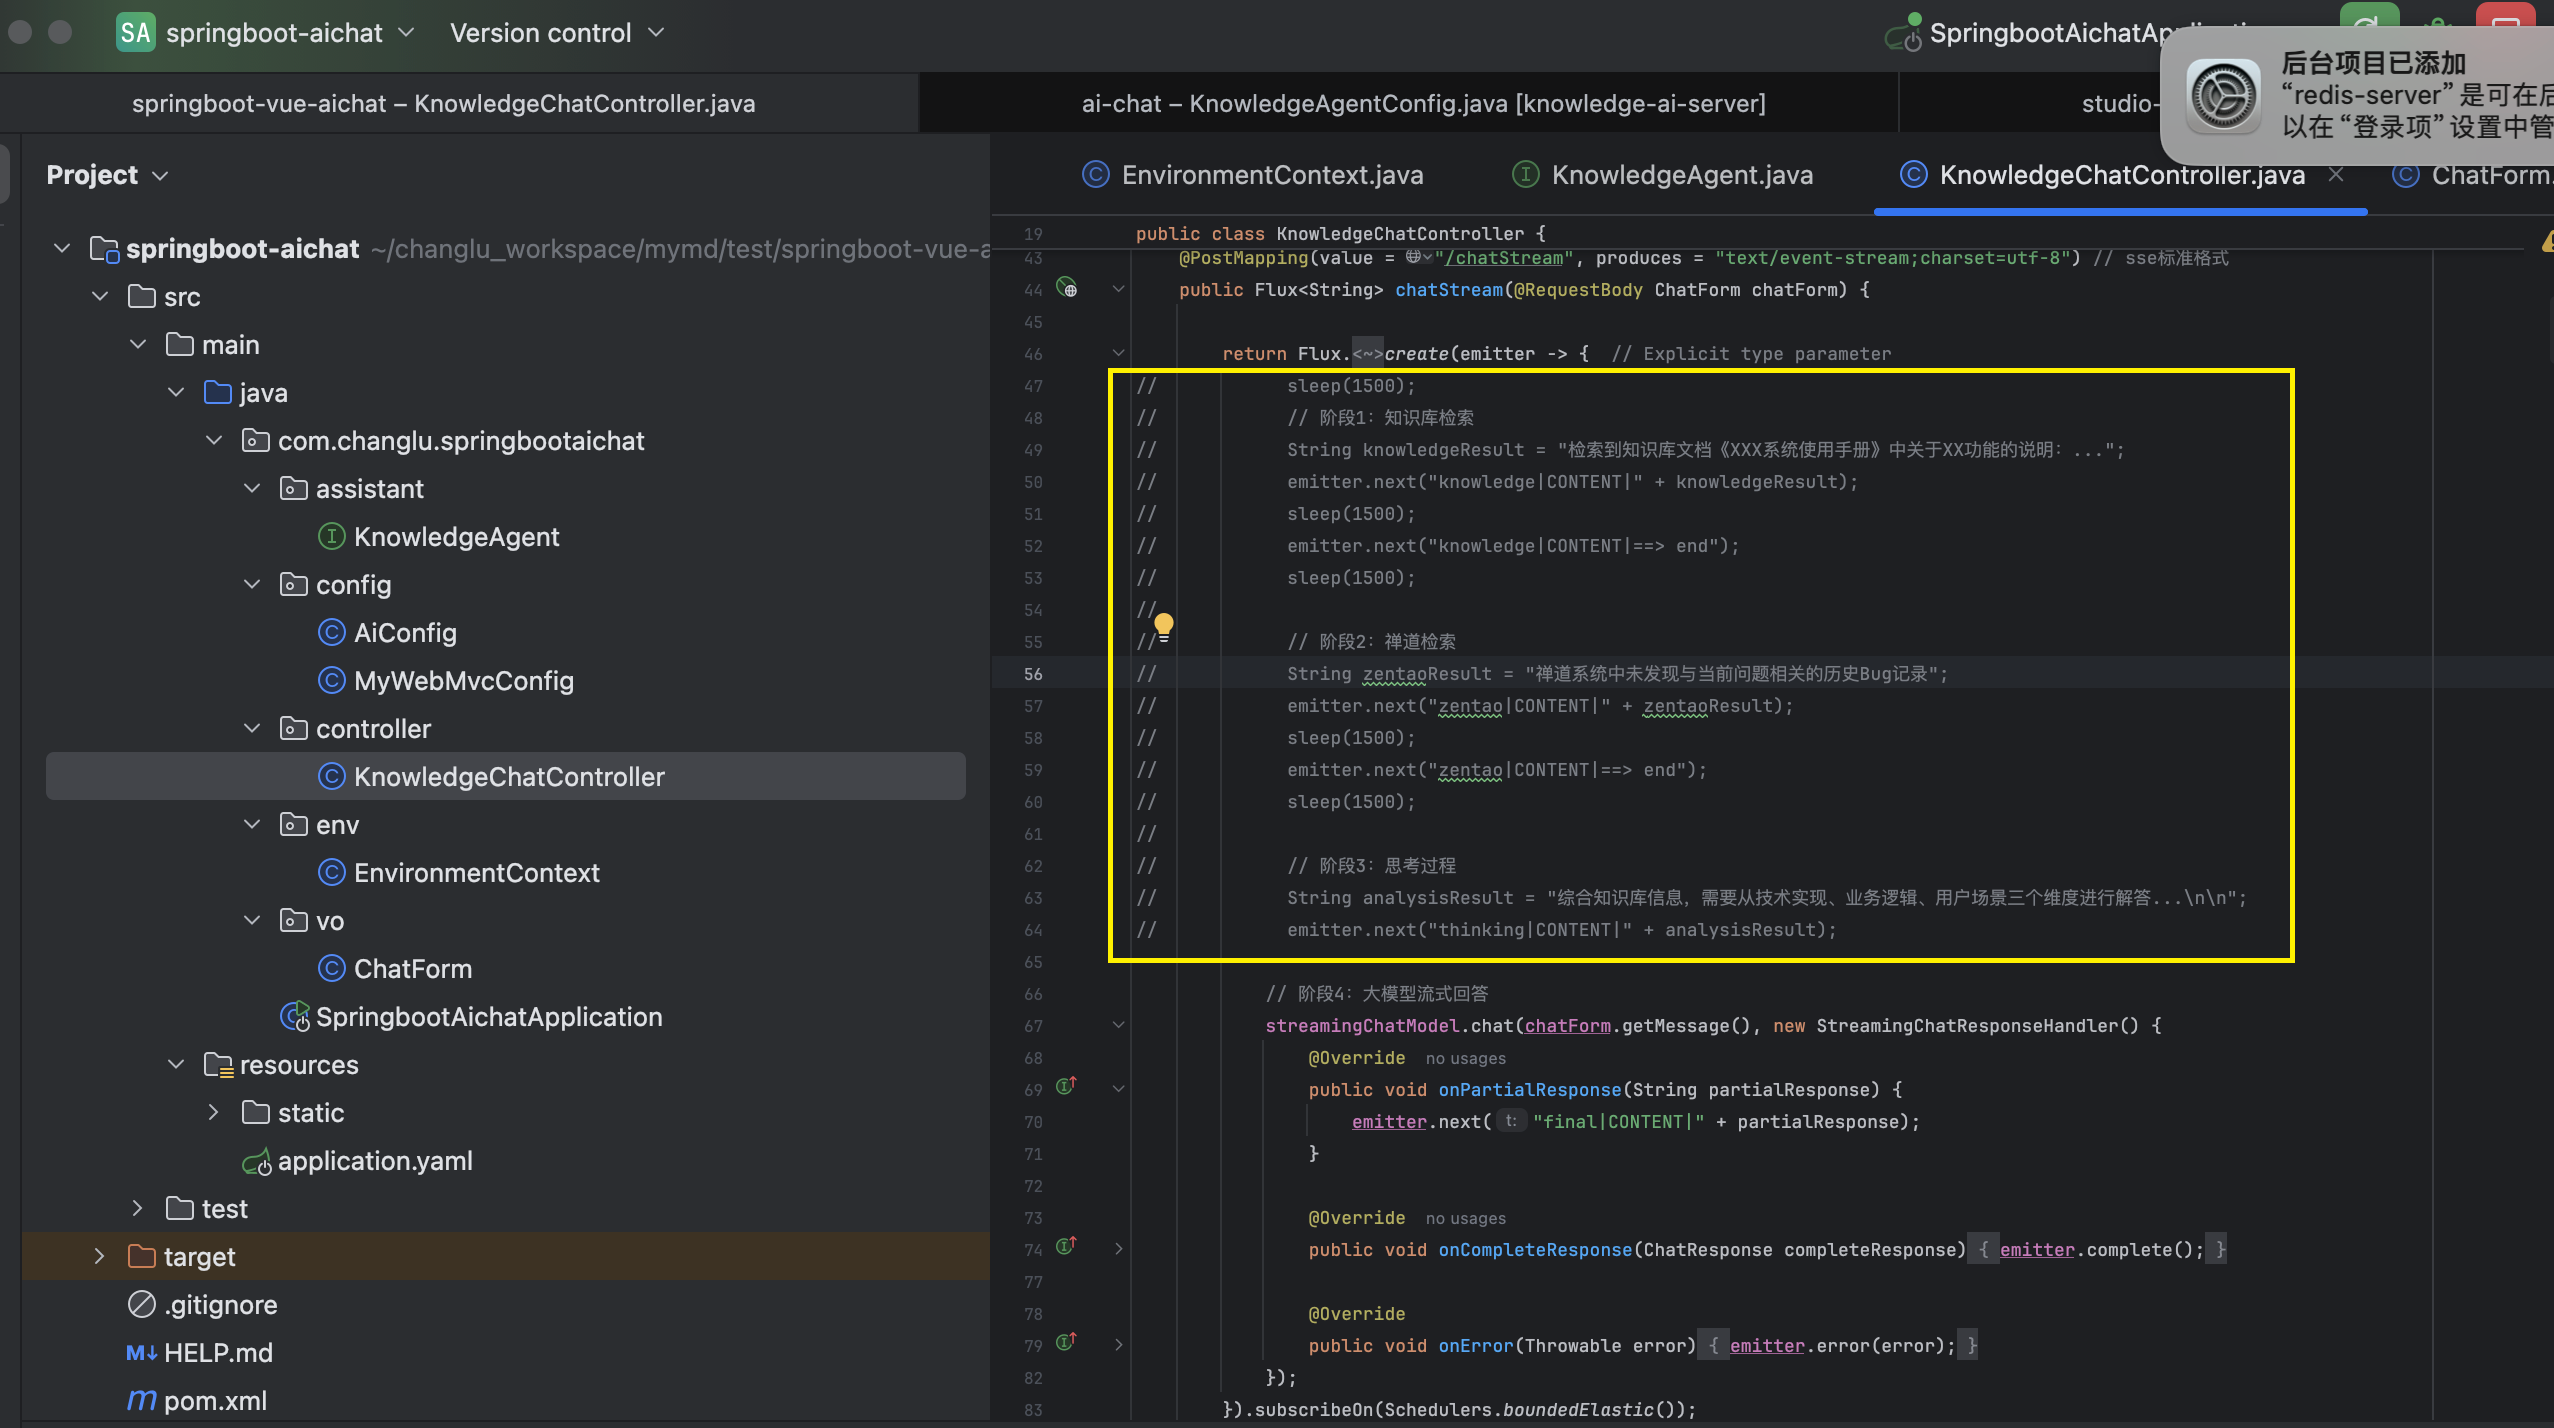This screenshot has width=2554, height=1428.
Task: Collapse the main folder
Action: point(138,344)
